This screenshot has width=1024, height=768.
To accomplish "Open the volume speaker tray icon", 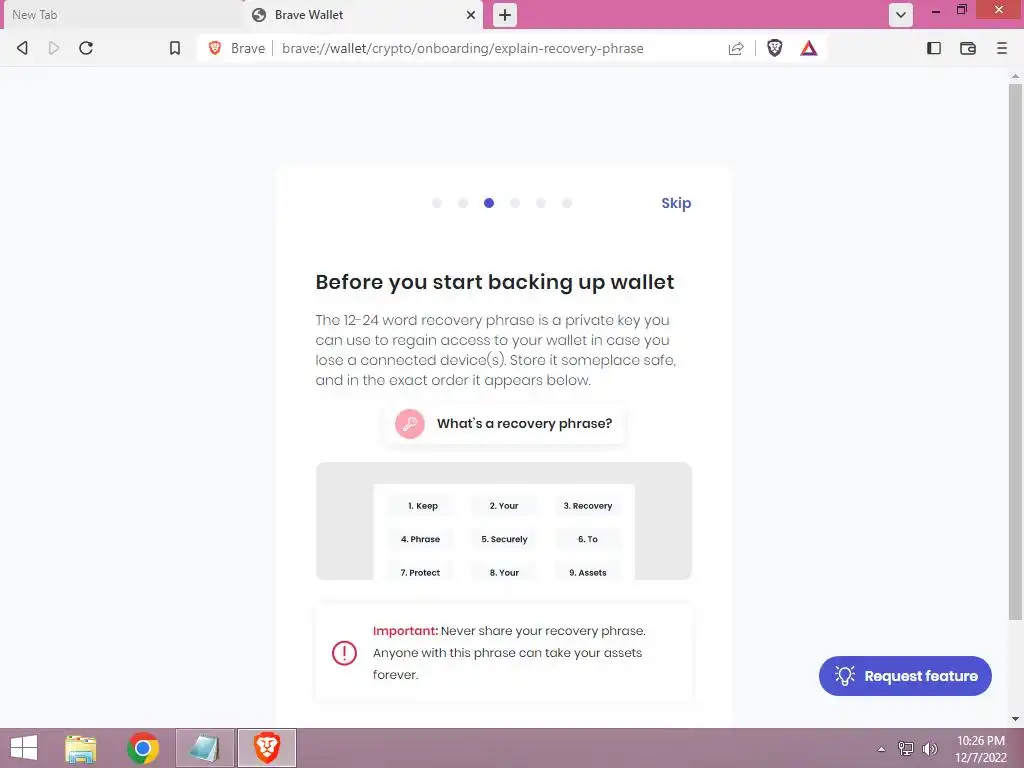I will [929, 748].
